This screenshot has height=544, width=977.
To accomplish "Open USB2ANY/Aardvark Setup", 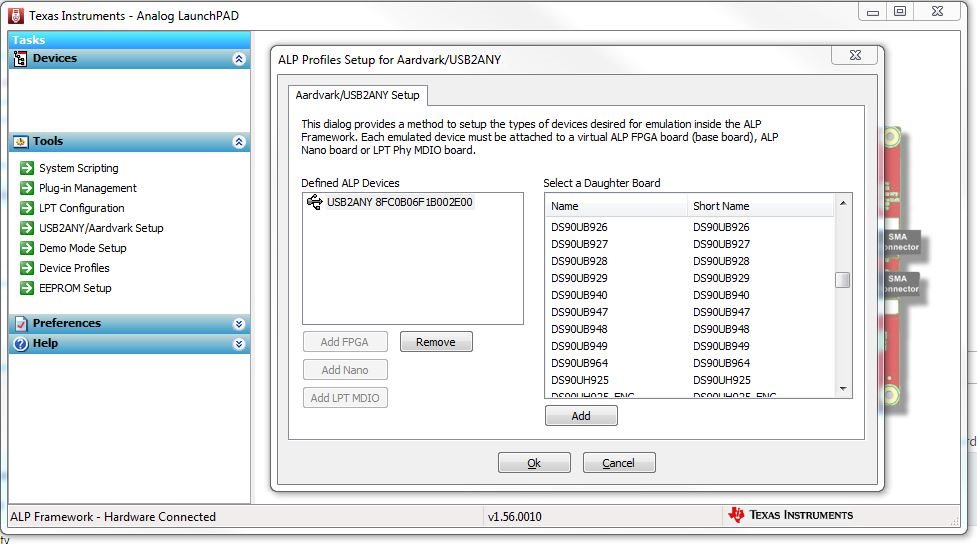I will point(101,228).
